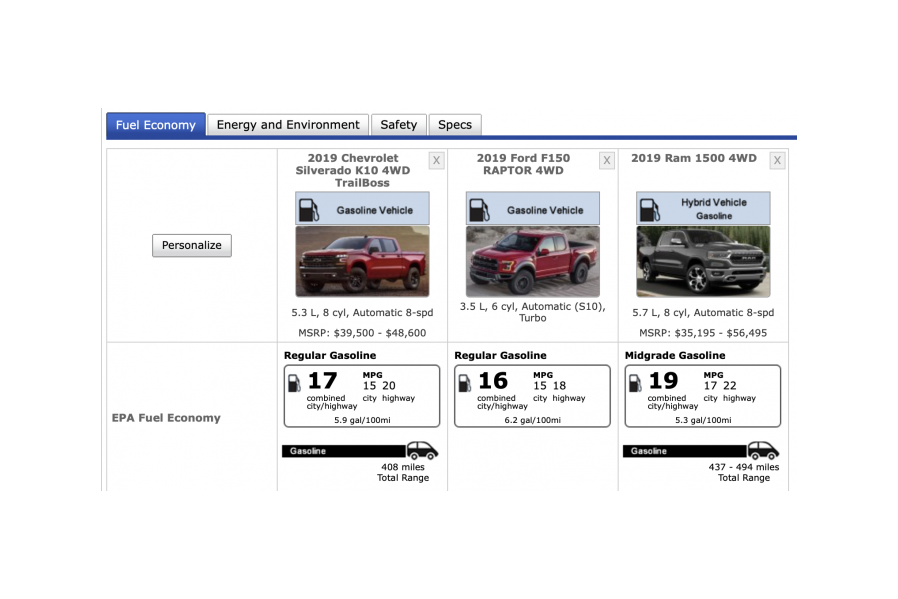Click the fuel pump icon in F150's 16 MPG box

point(464,382)
